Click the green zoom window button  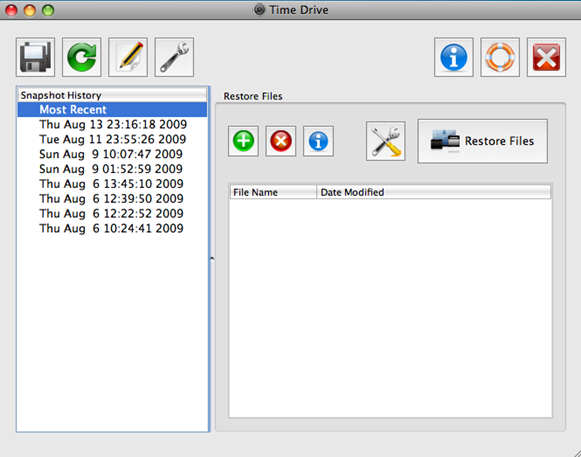click(48, 10)
